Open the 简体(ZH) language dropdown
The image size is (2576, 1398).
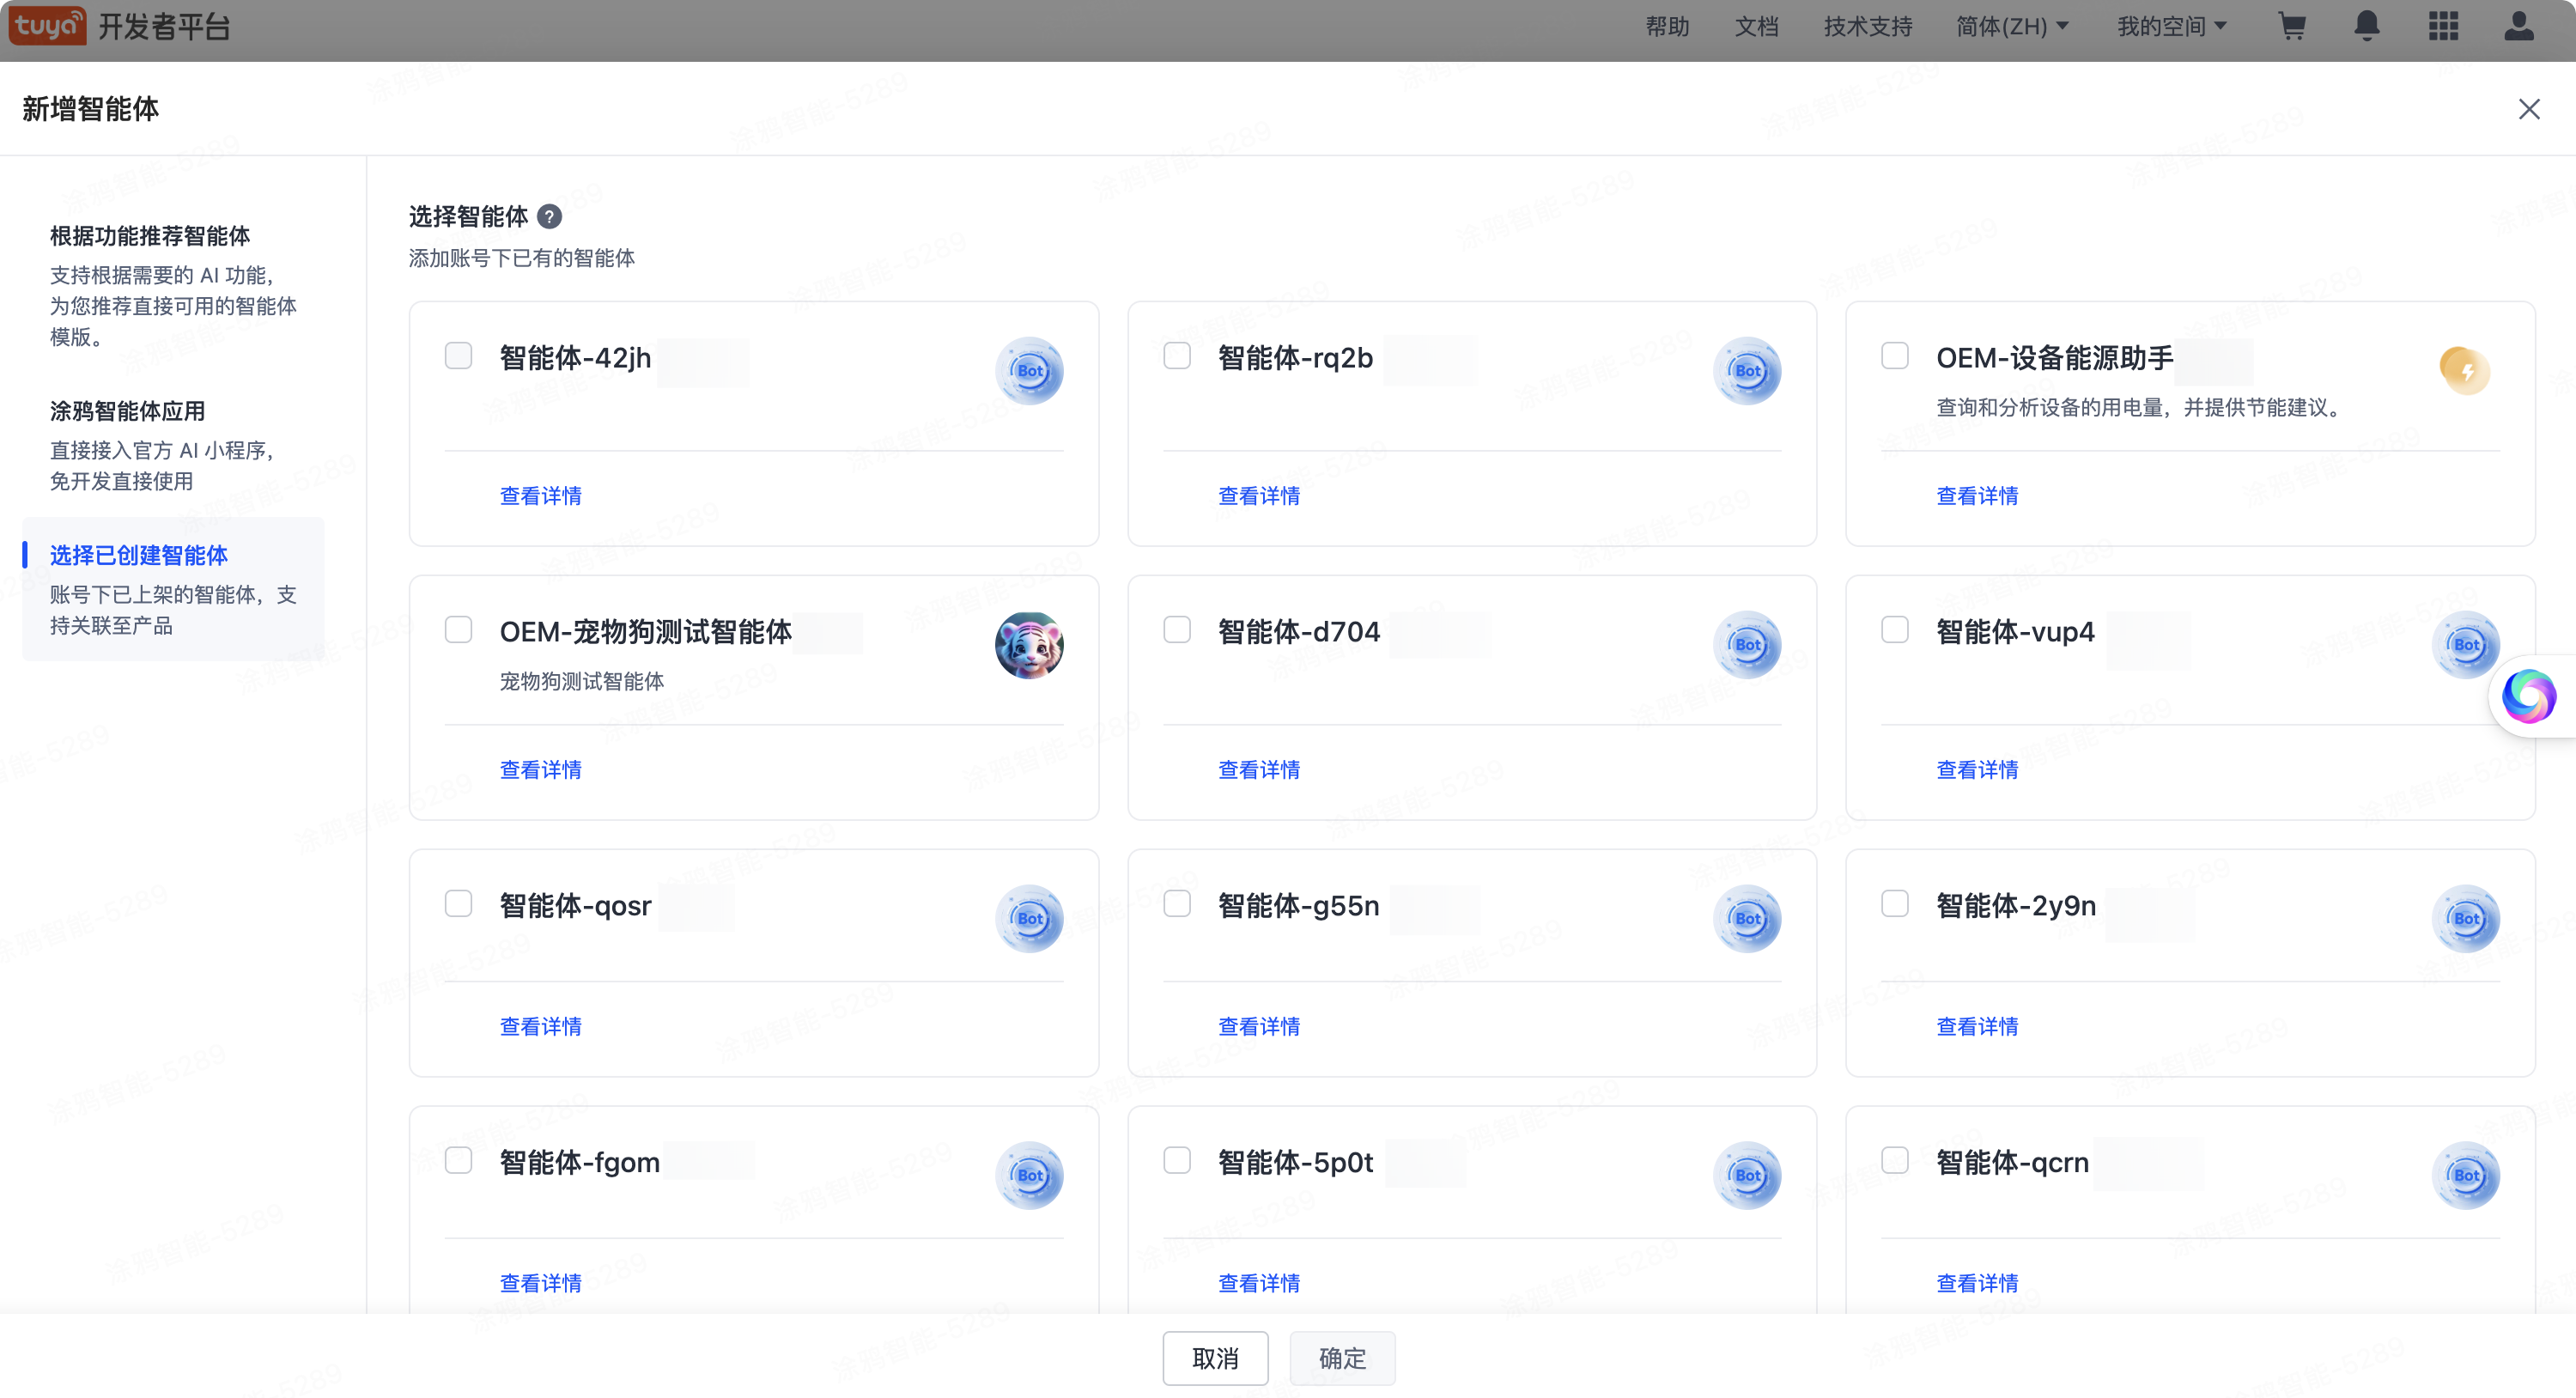tap(2013, 26)
